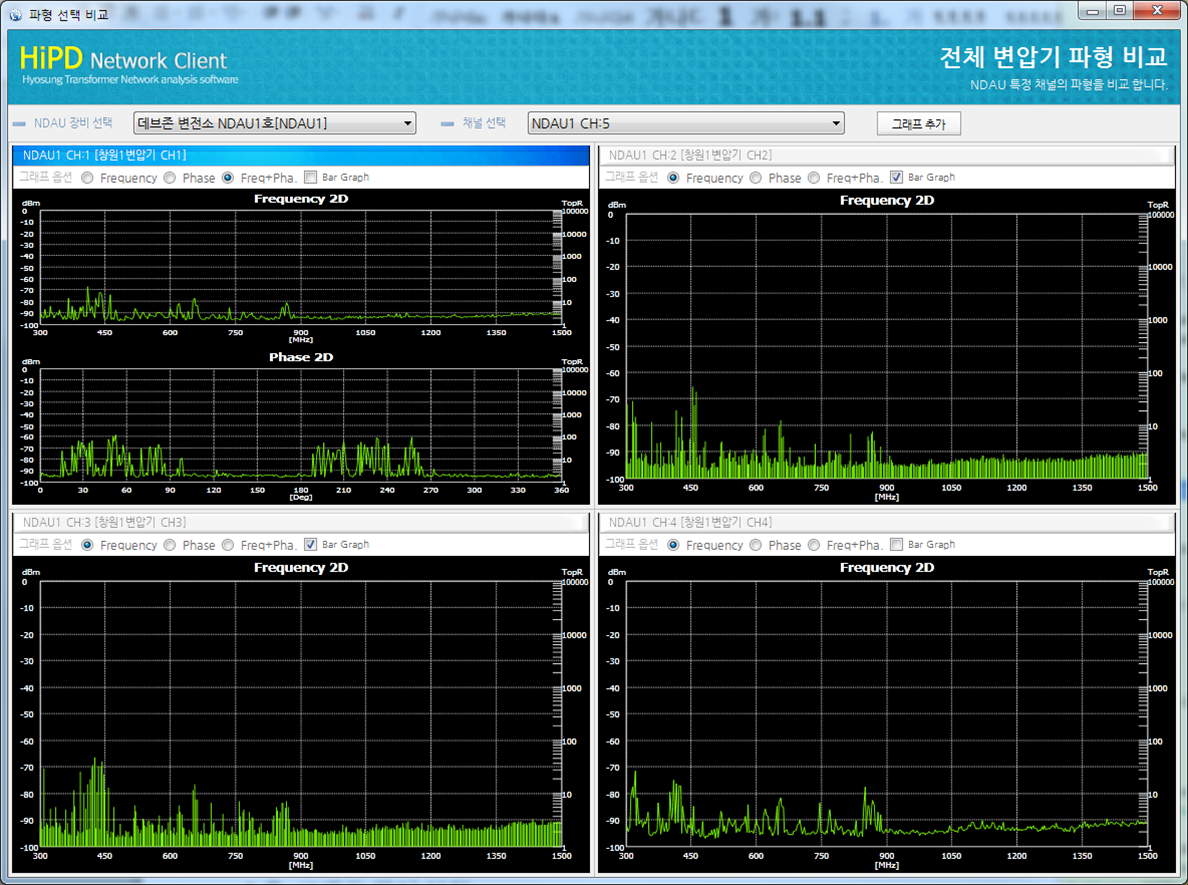The image size is (1188, 885).
Task: Select Frequency radio in CH:1 panel
Action: pos(88,177)
